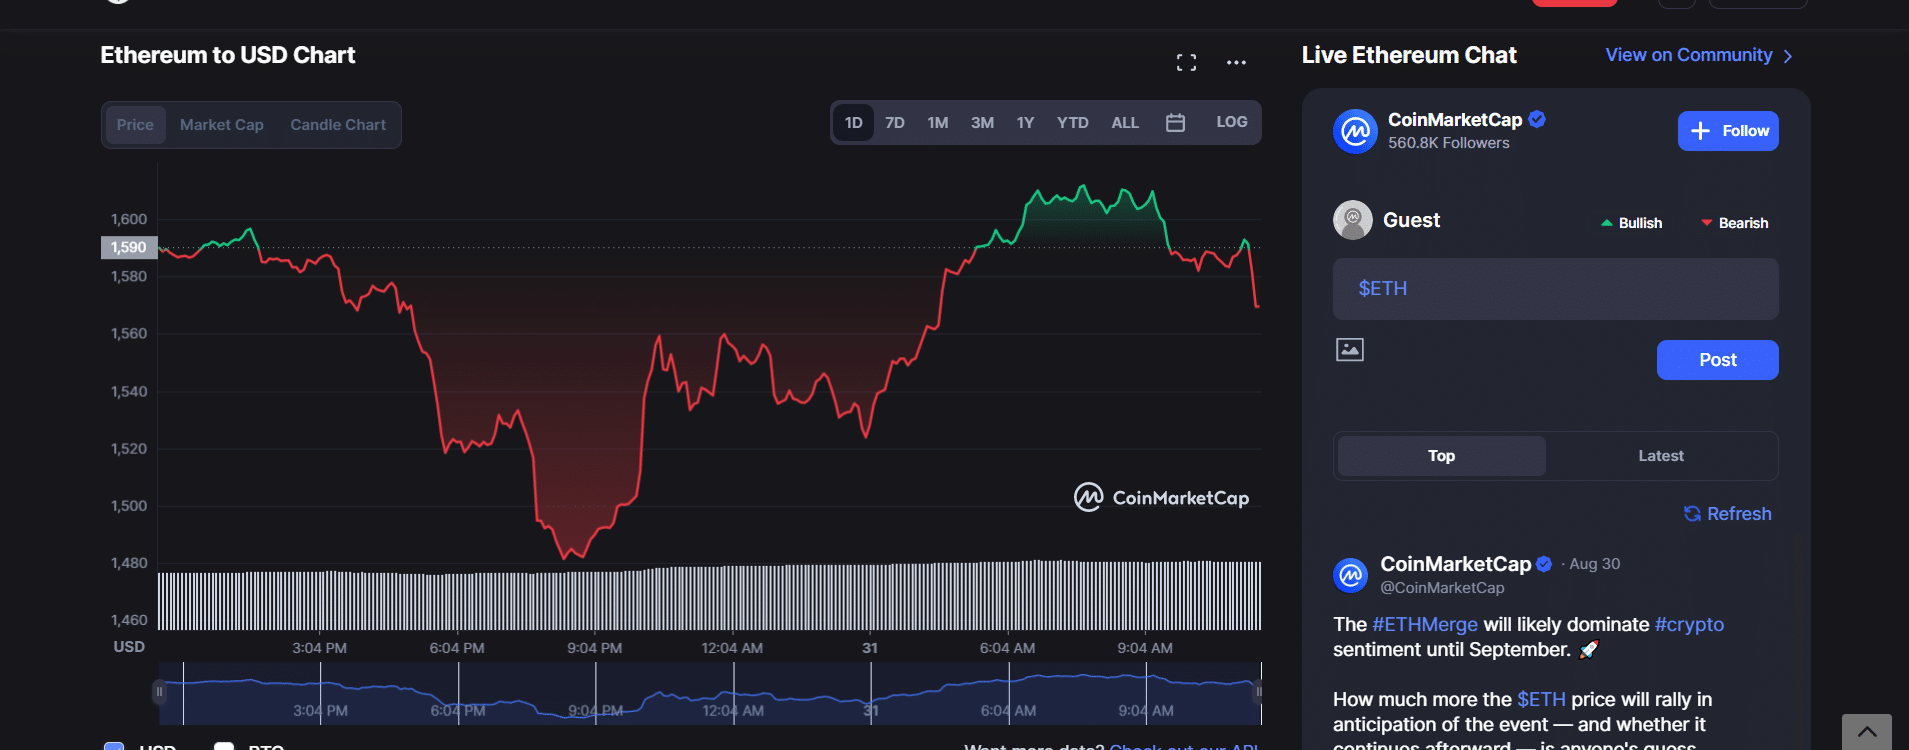This screenshot has height=750, width=1909.
Task: Click right handle of chart range slider
Action: pyautogui.click(x=1258, y=692)
